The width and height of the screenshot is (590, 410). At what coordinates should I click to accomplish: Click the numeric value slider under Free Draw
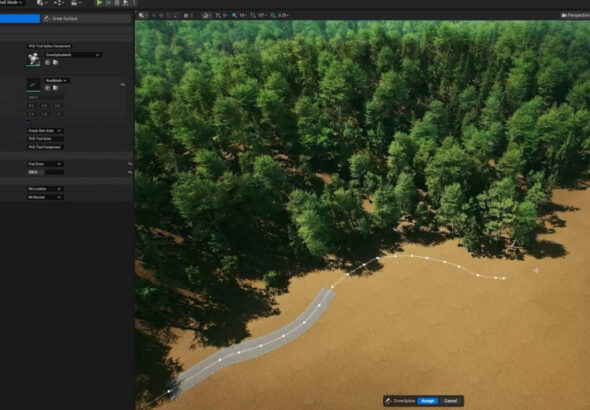point(45,172)
